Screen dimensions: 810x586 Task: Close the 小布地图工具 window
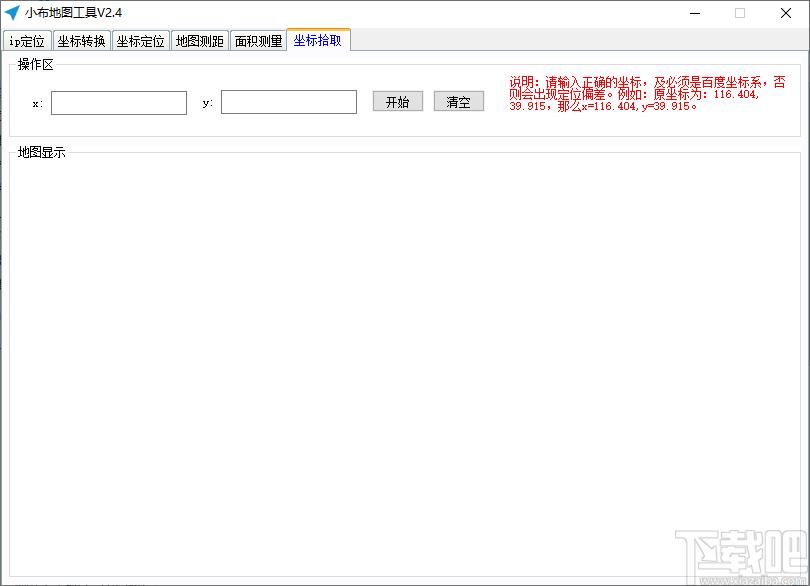[786, 13]
